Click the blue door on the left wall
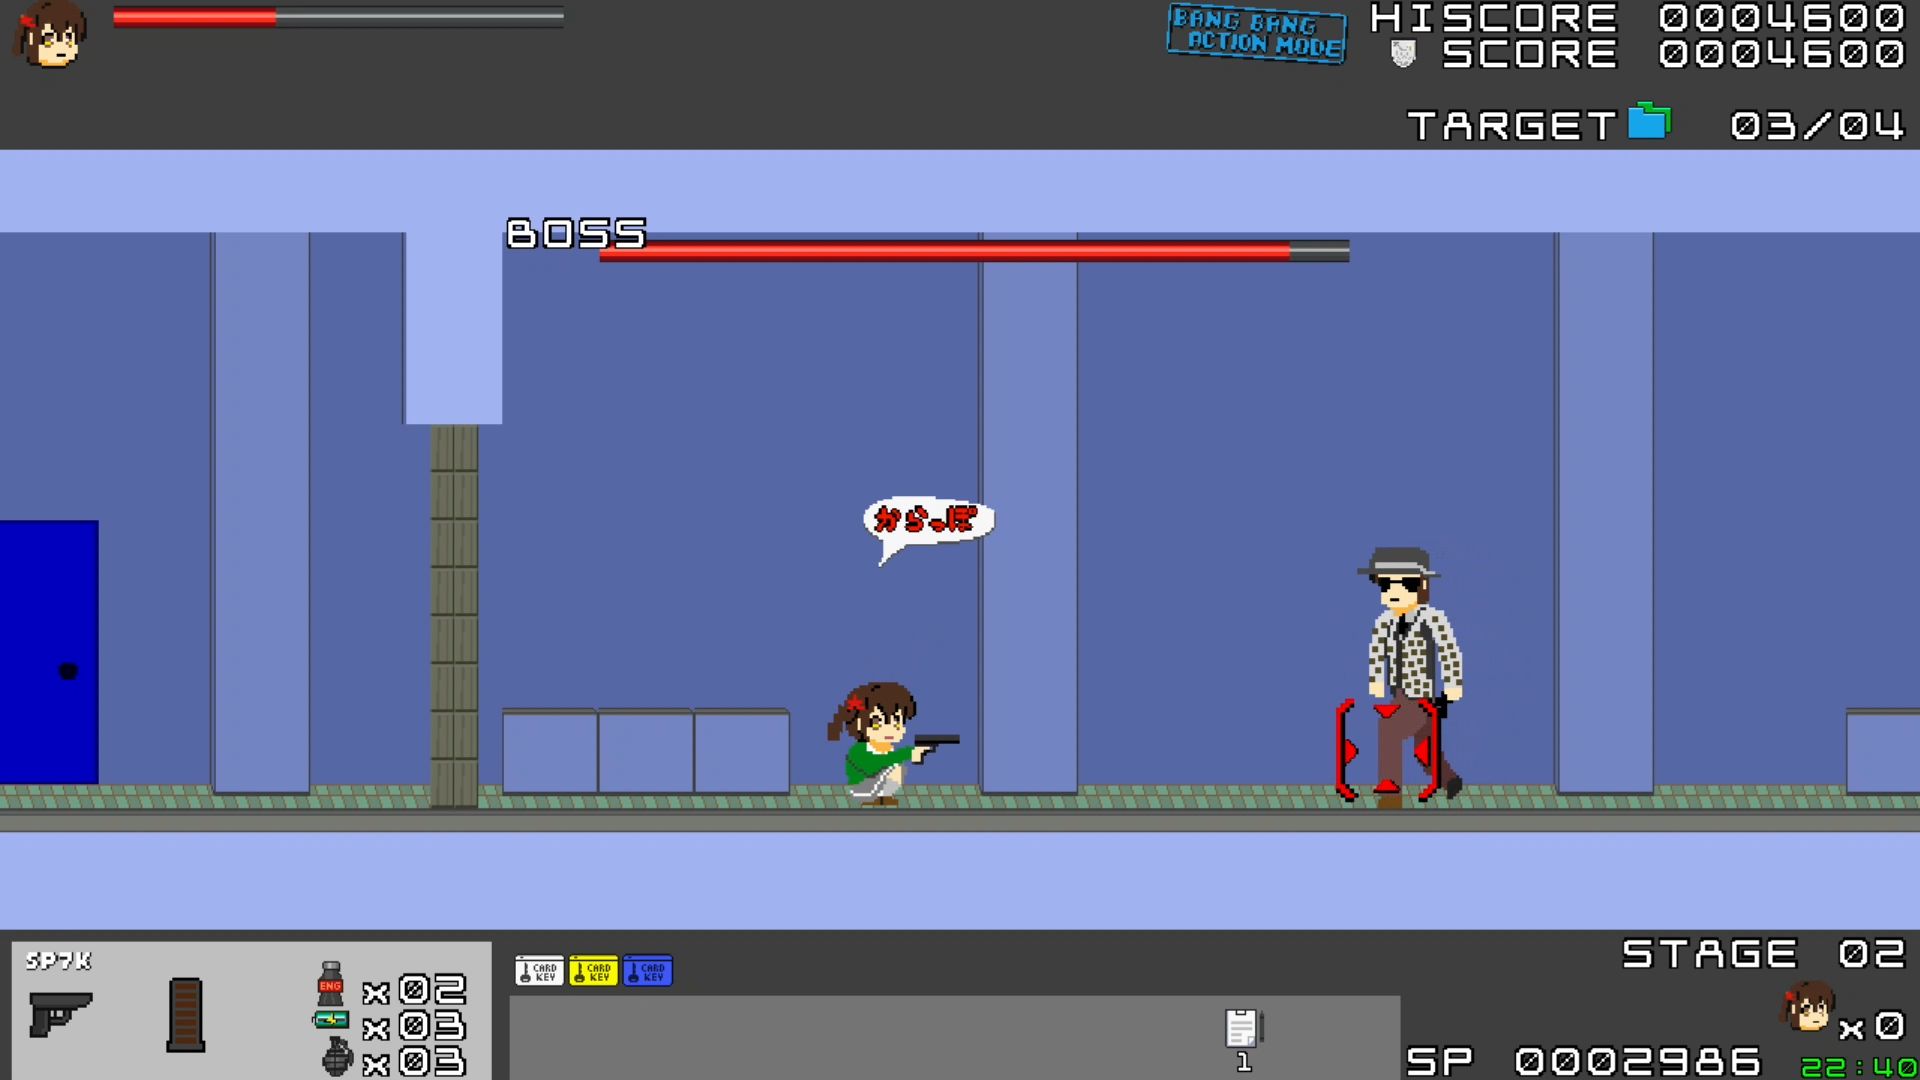This screenshot has height=1080, width=1920. (x=49, y=651)
